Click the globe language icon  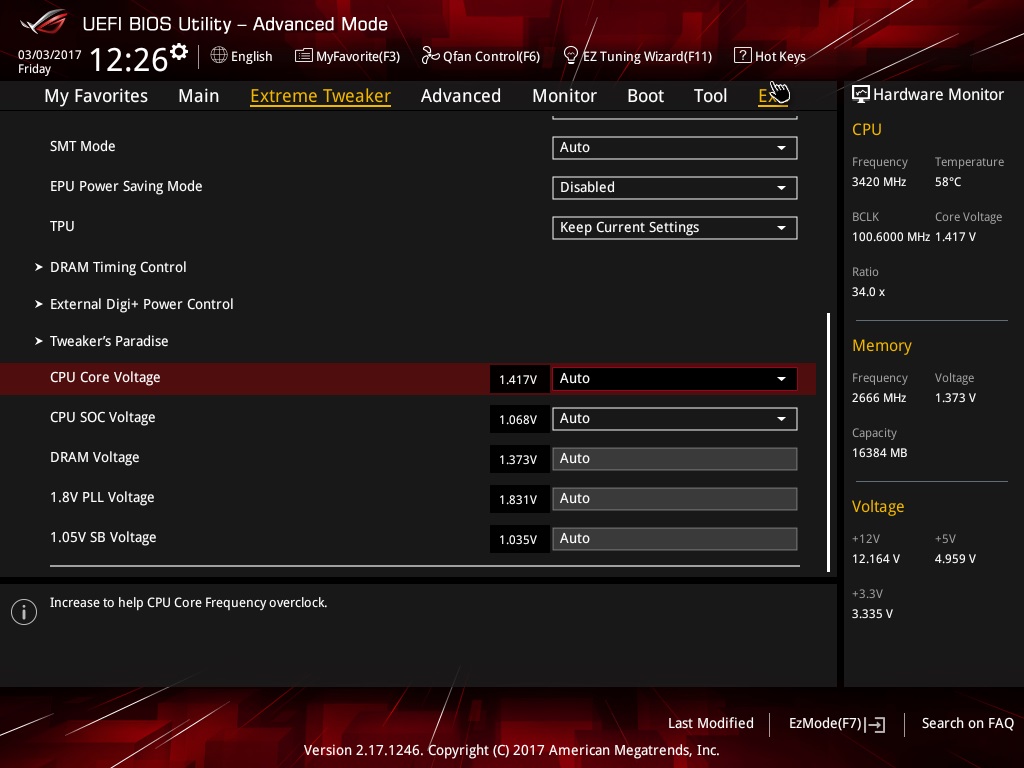(x=219, y=56)
